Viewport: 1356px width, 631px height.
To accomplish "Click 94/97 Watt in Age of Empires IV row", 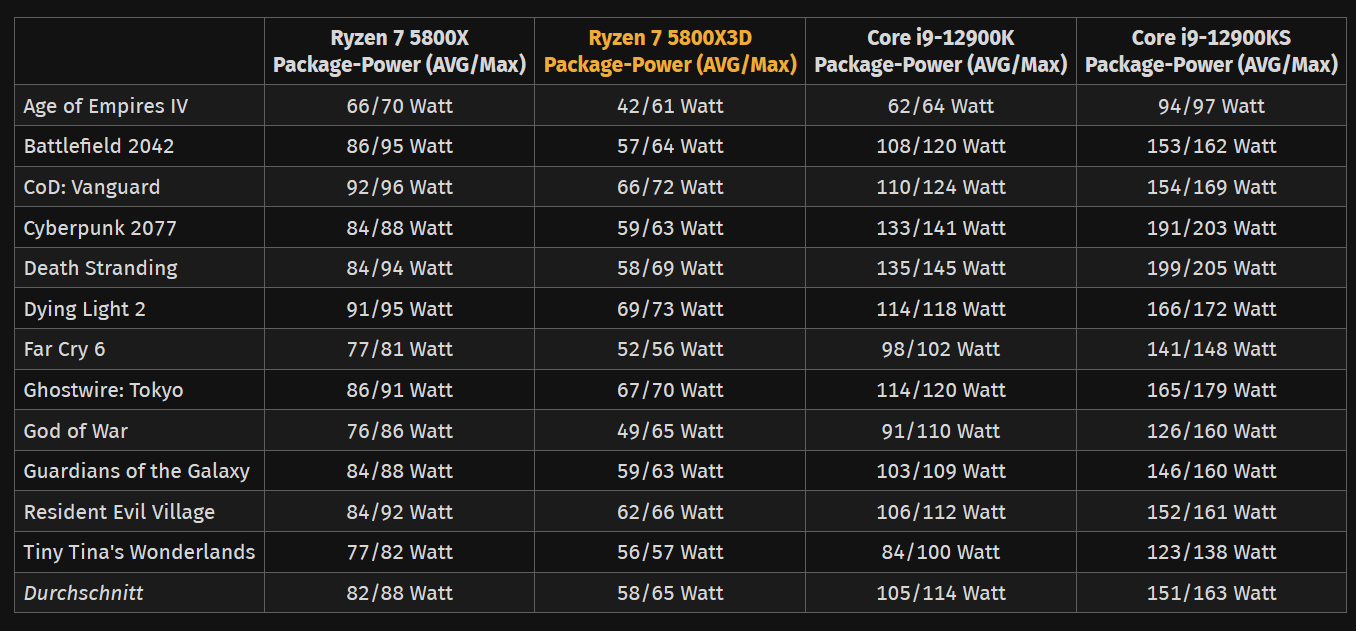I will pos(1211,106).
